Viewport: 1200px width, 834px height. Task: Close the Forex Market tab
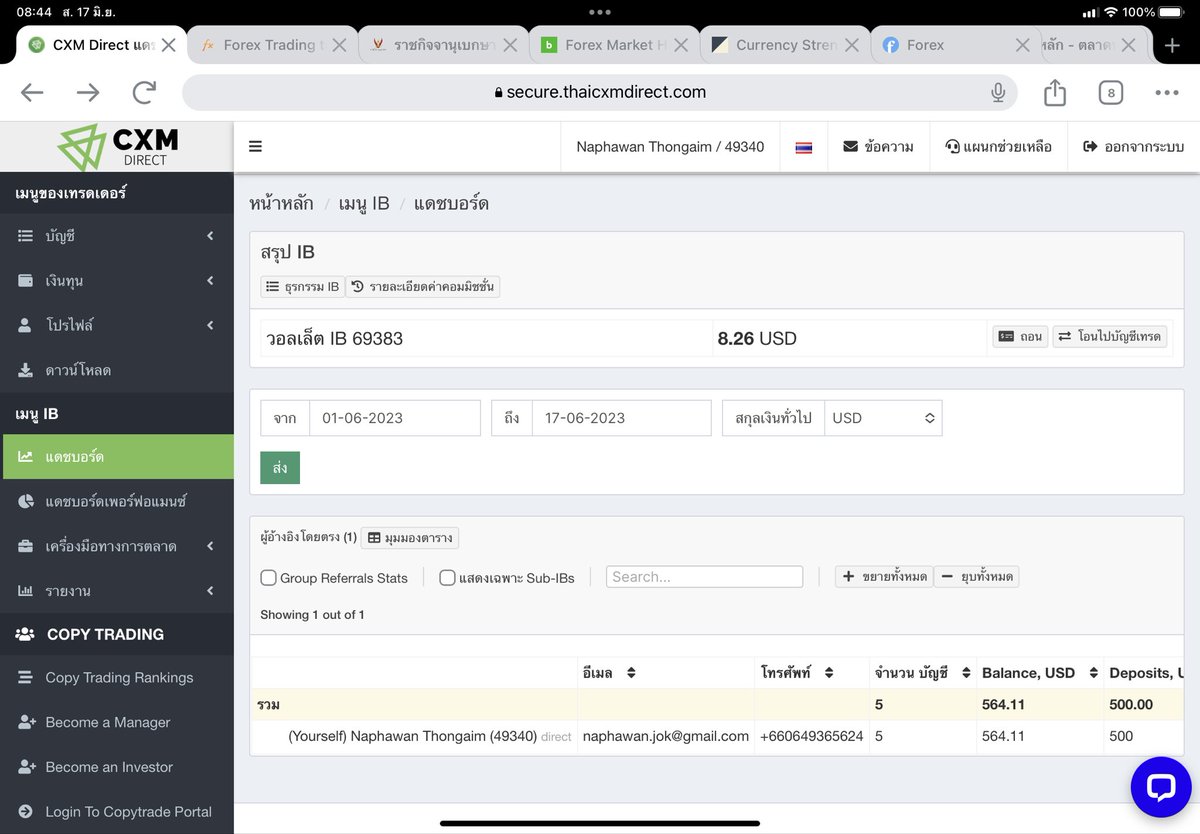681,45
